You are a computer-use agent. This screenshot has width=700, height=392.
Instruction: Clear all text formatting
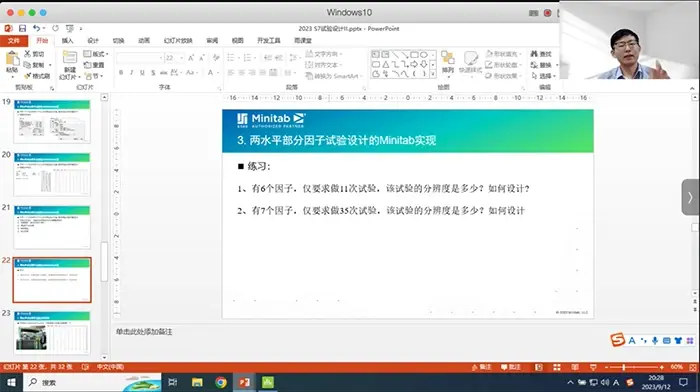pos(216,58)
